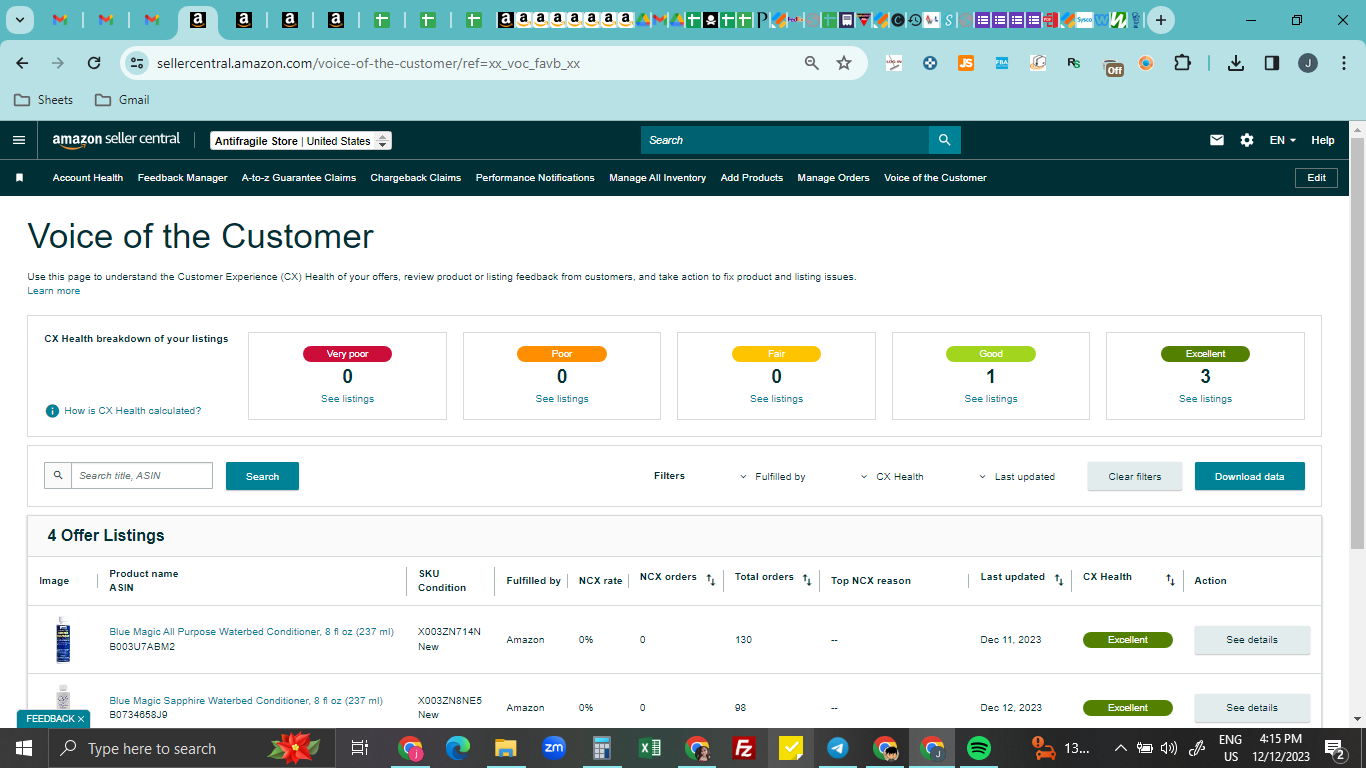Open Blue Magic All Purpose Waterbed Conditioner link
Screen dimensions: 1366x768
coord(252,632)
